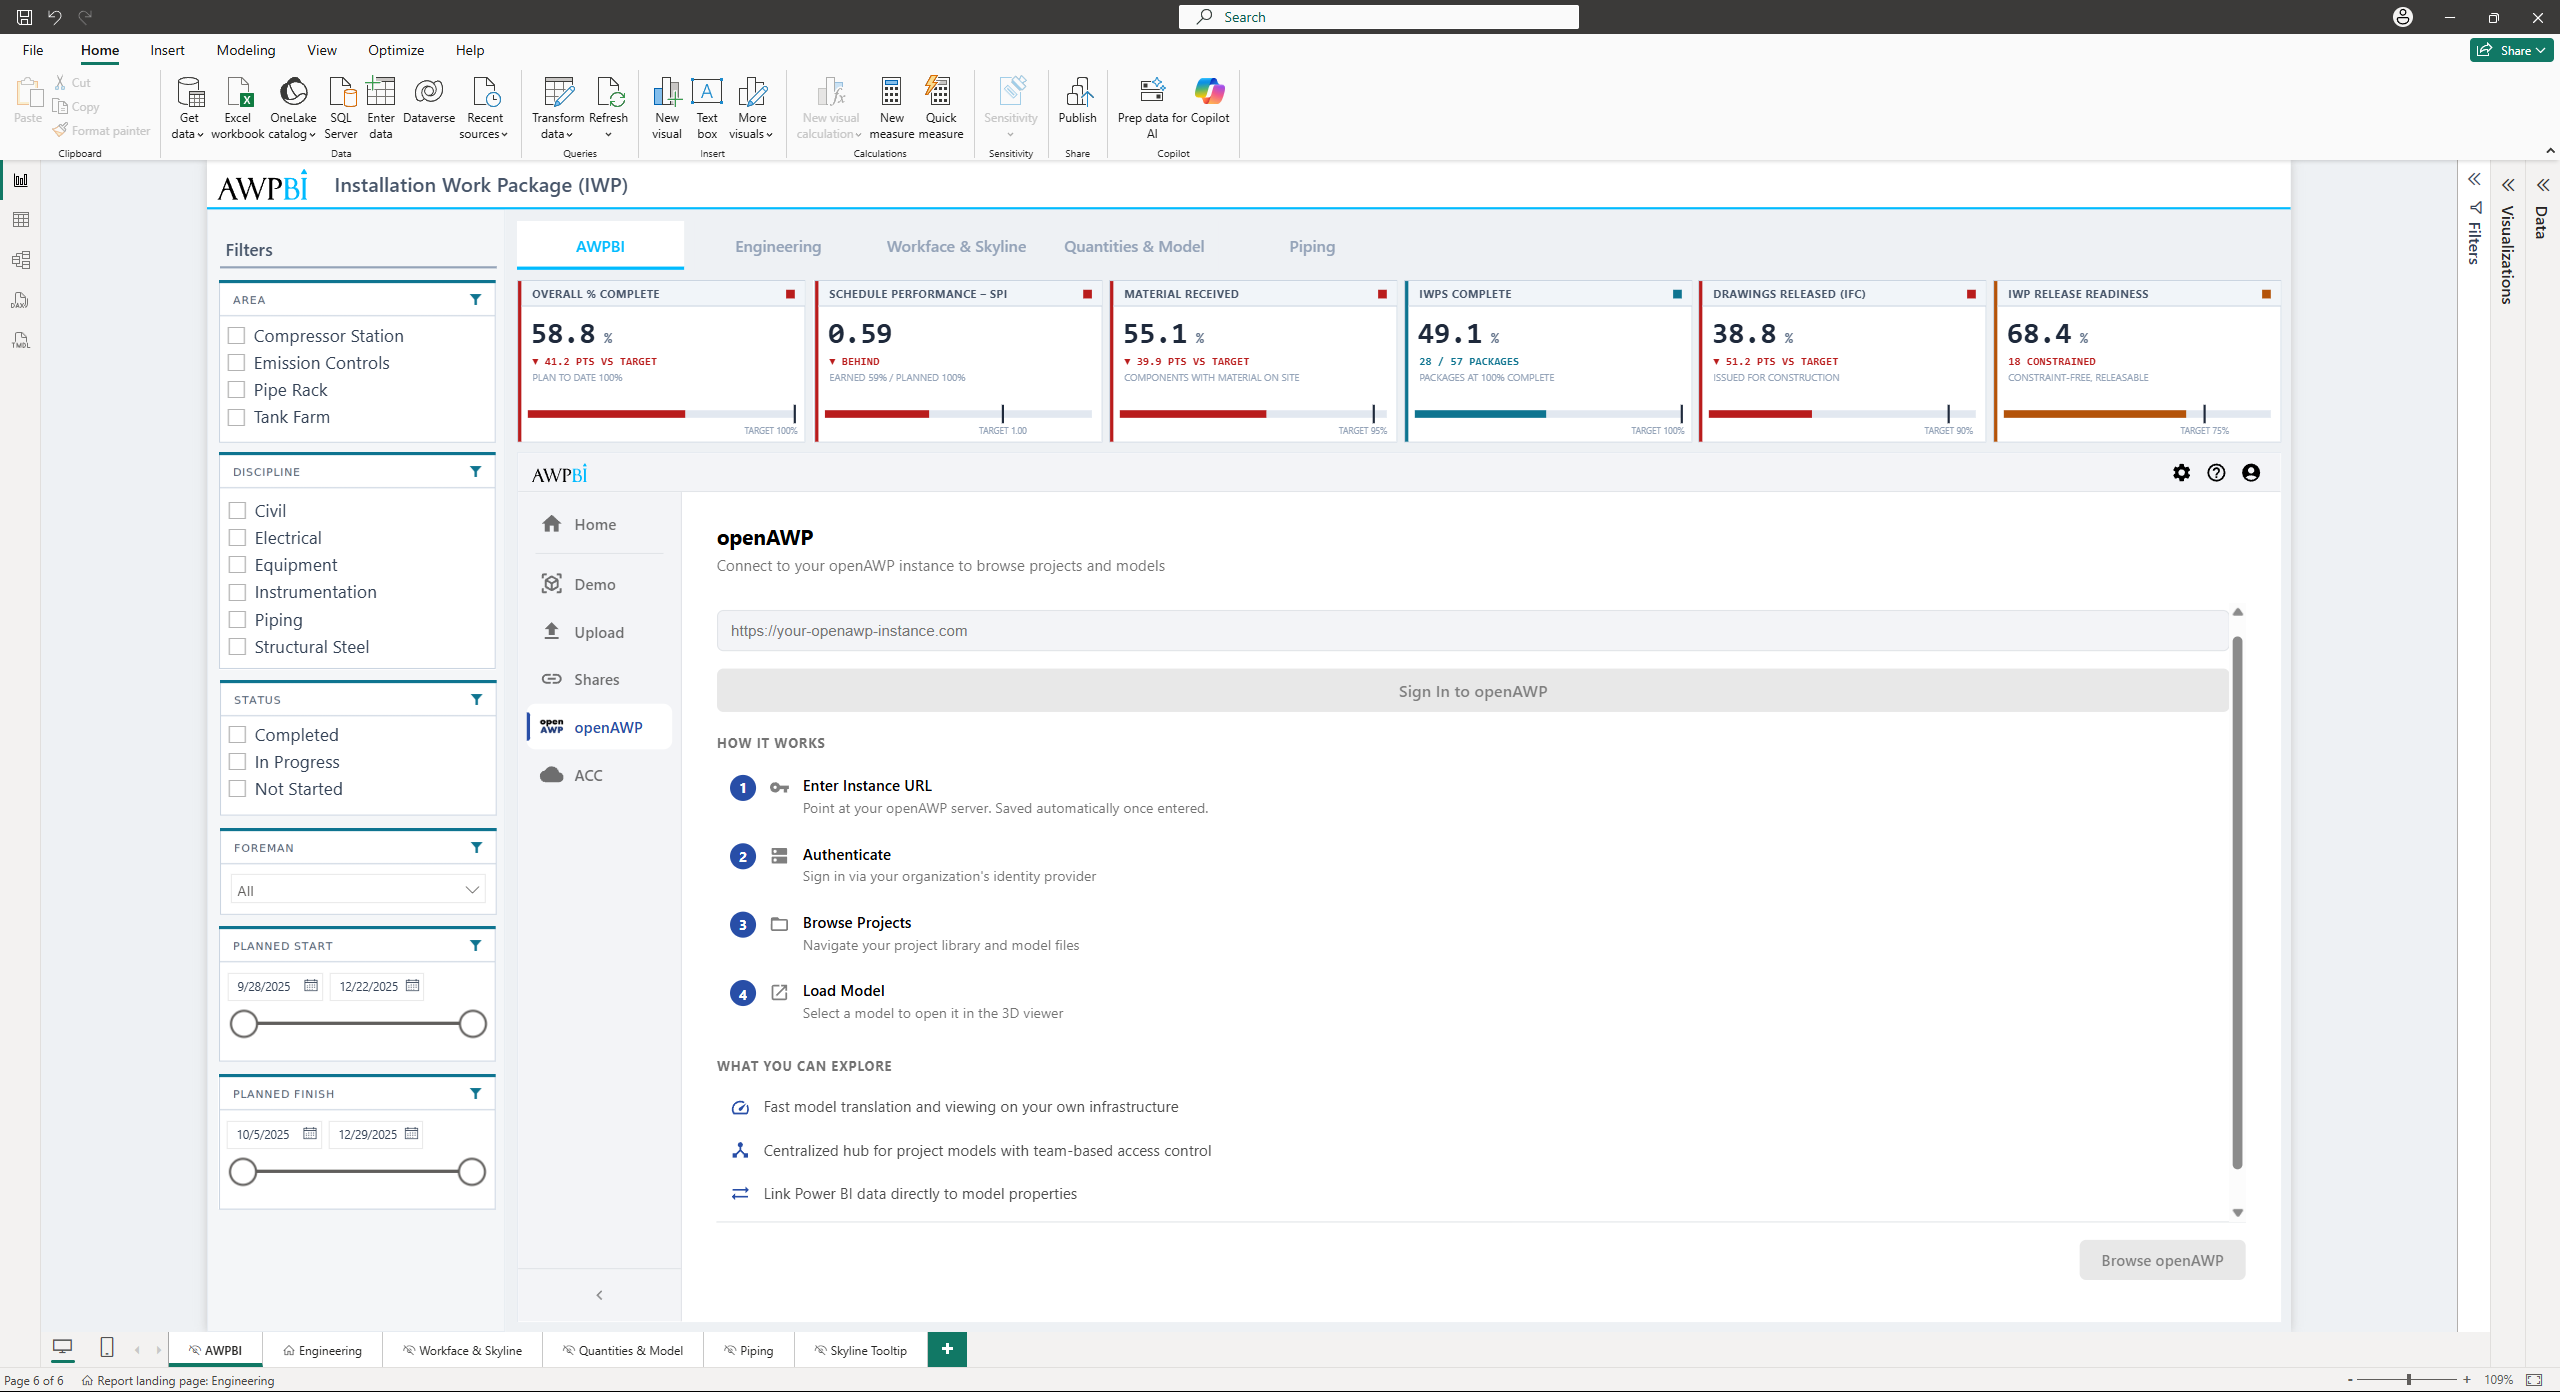This screenshot has height=1392, width=2560.
Task: Open Copilot from the ribbon
Action: tap(1210, 100)
